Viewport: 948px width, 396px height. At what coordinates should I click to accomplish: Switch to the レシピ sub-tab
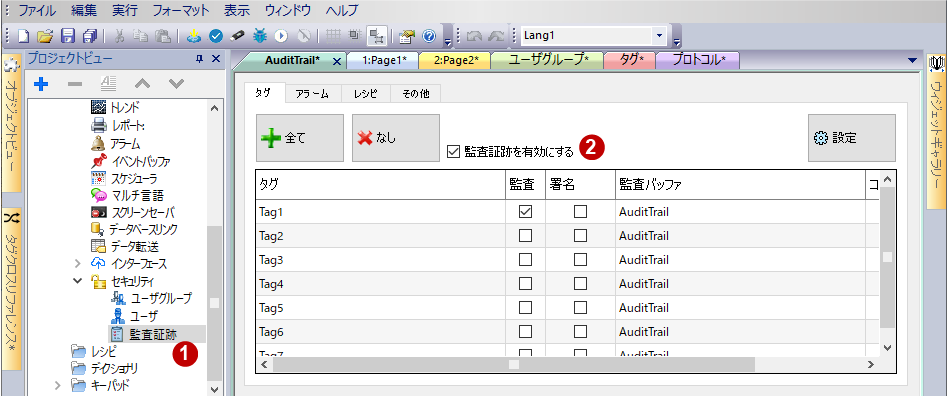click(x=366, y=94)
